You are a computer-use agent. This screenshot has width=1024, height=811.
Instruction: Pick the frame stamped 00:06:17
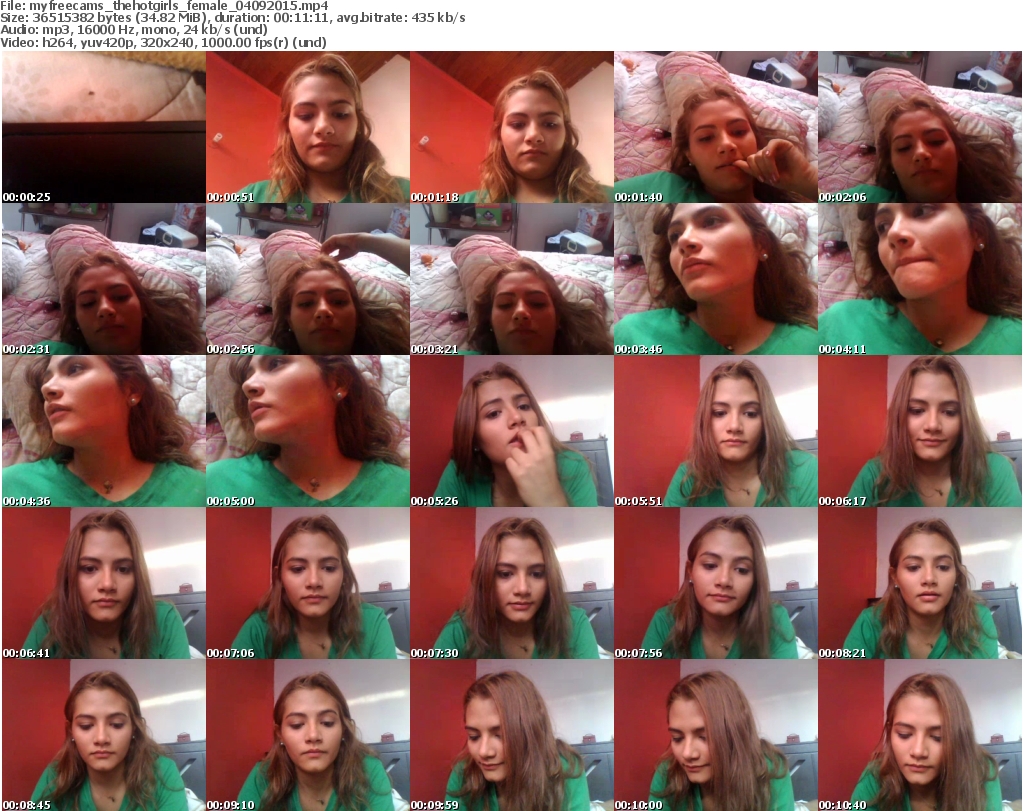[x=920, y=432]
